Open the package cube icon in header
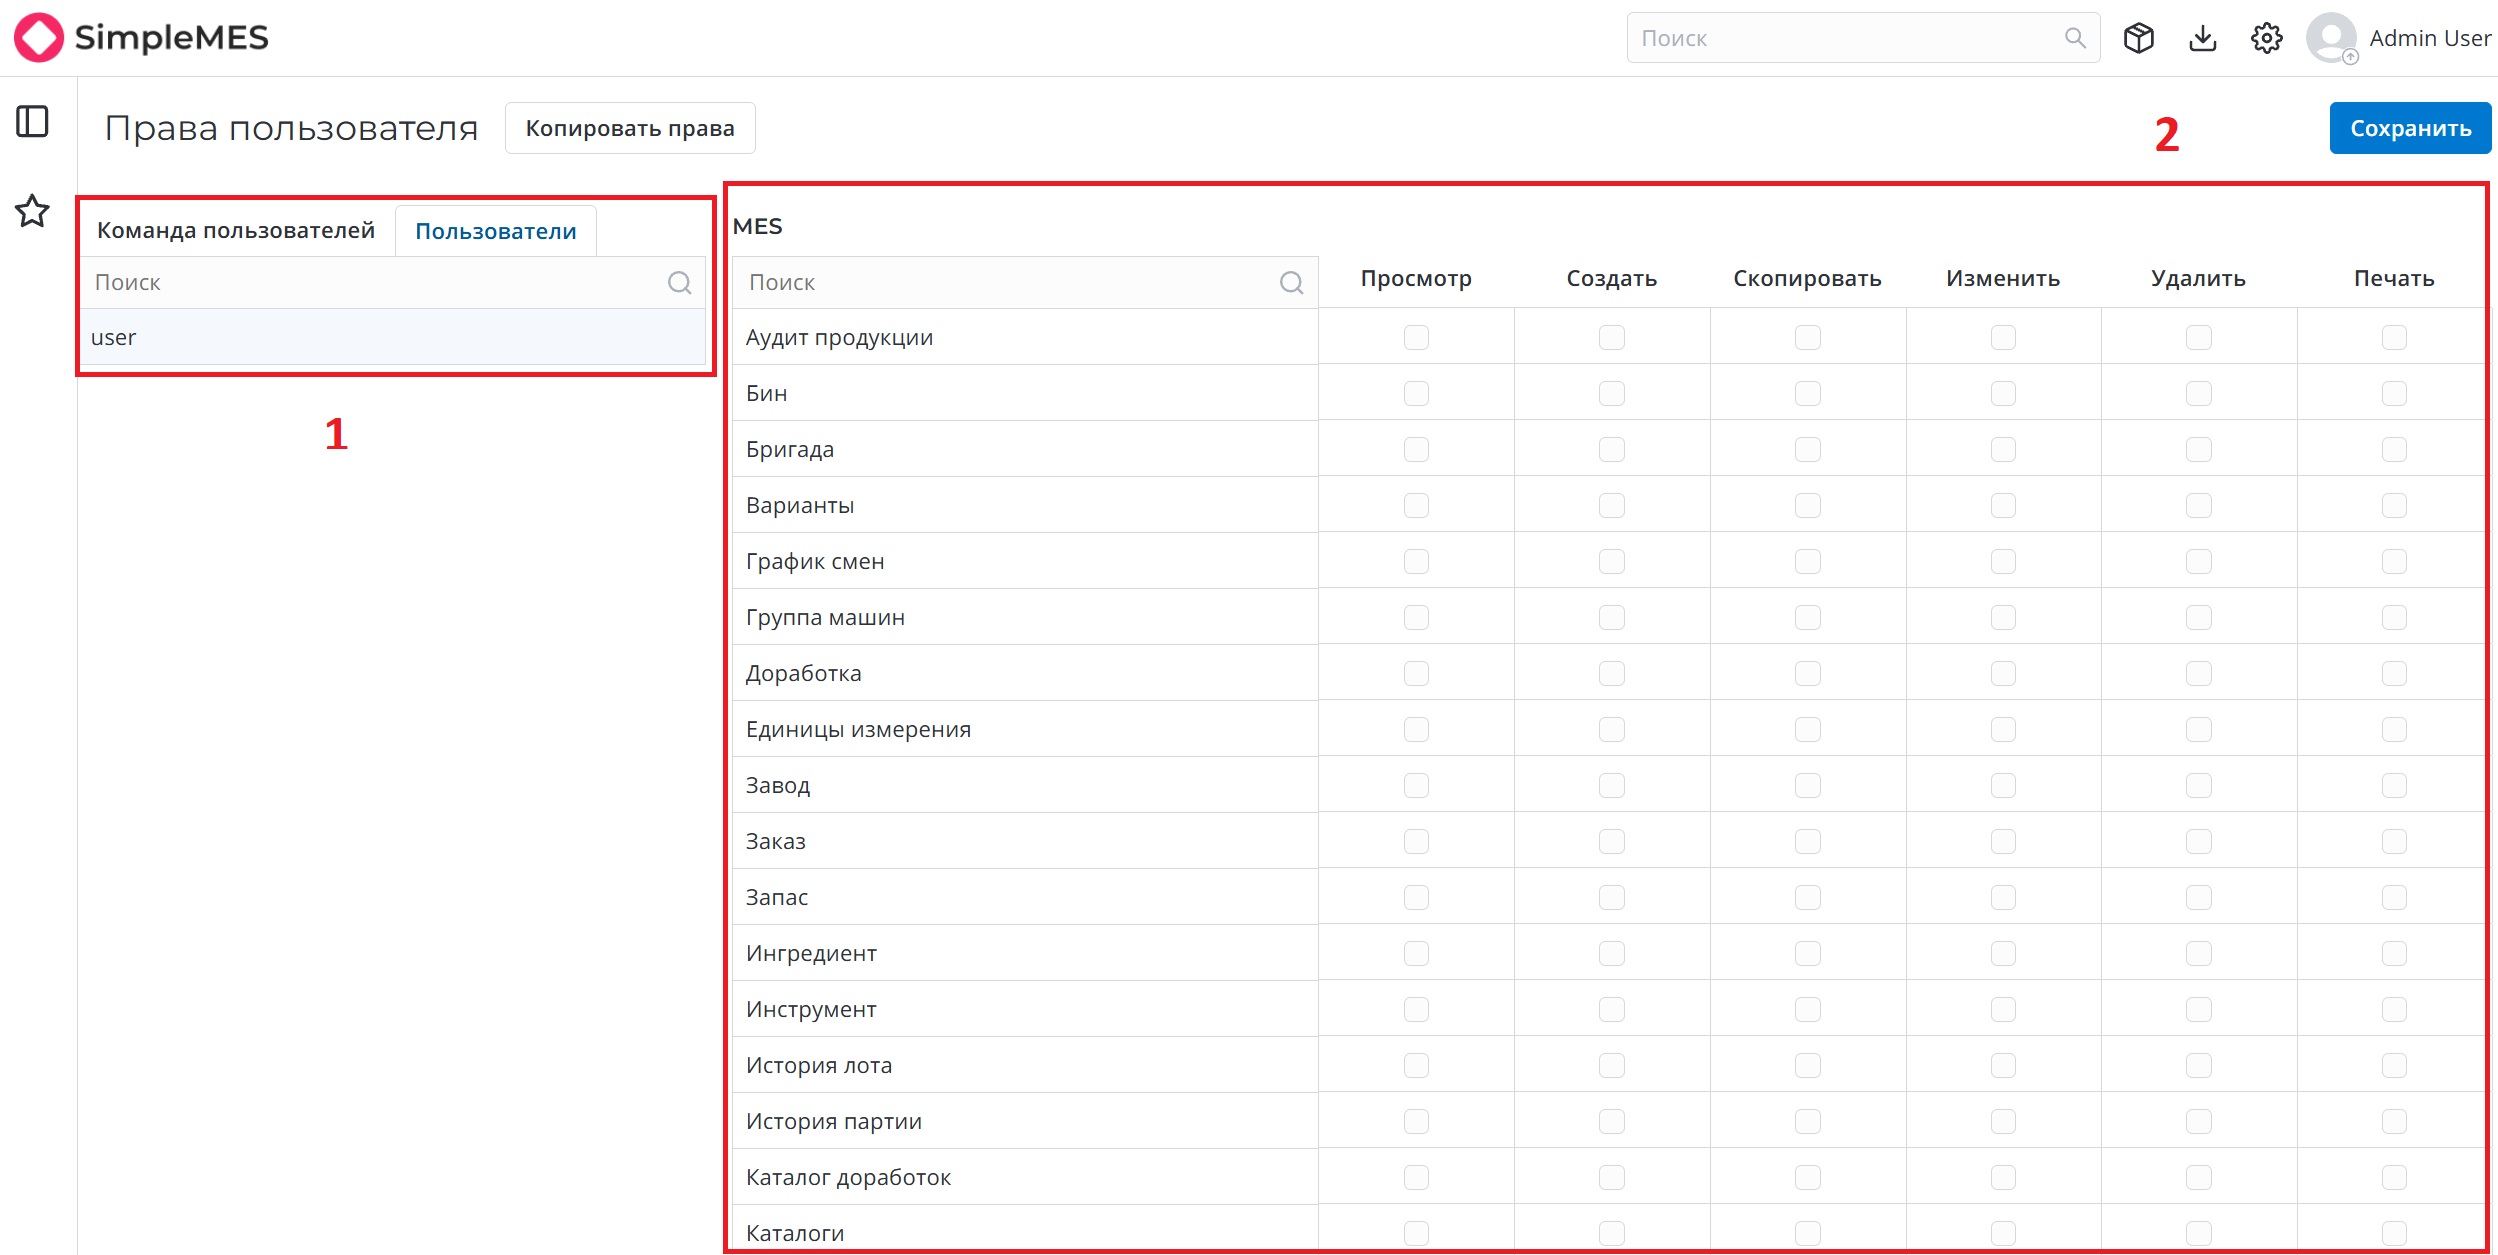2498x1255 pixels. pyautogui.click(x=2139, y=38)
